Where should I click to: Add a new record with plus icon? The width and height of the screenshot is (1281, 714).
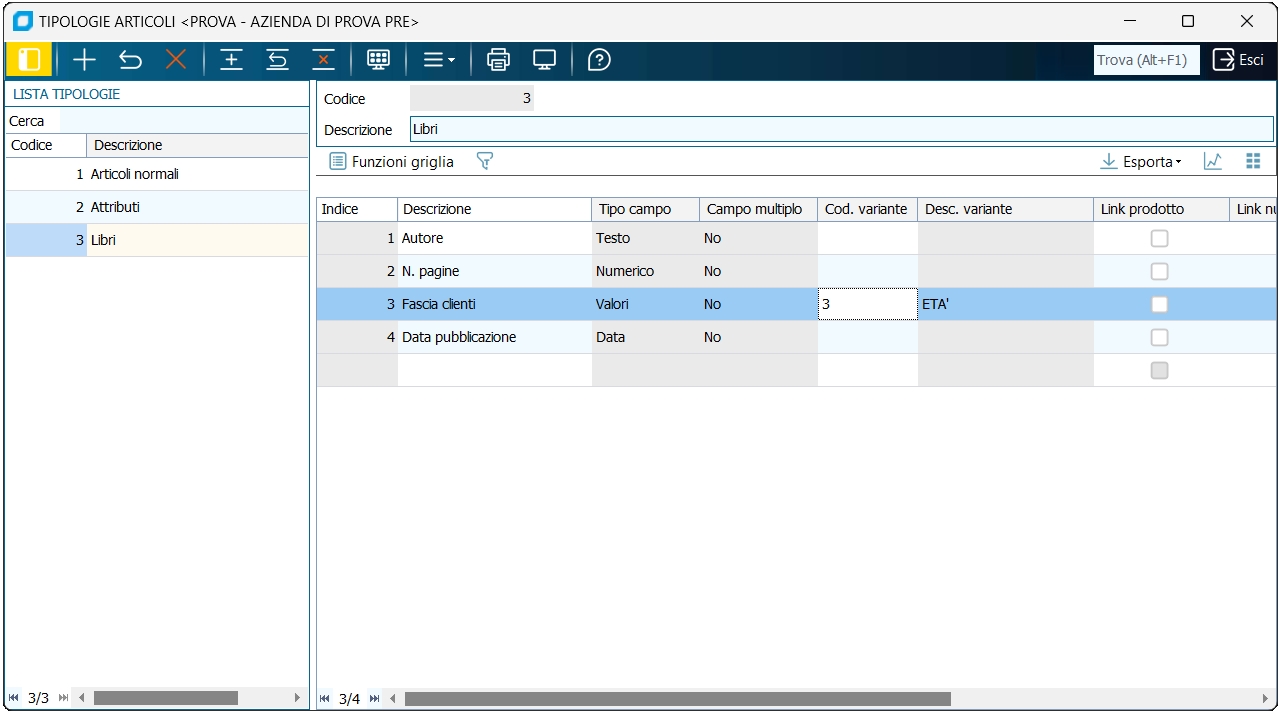[x=84, y=60]
